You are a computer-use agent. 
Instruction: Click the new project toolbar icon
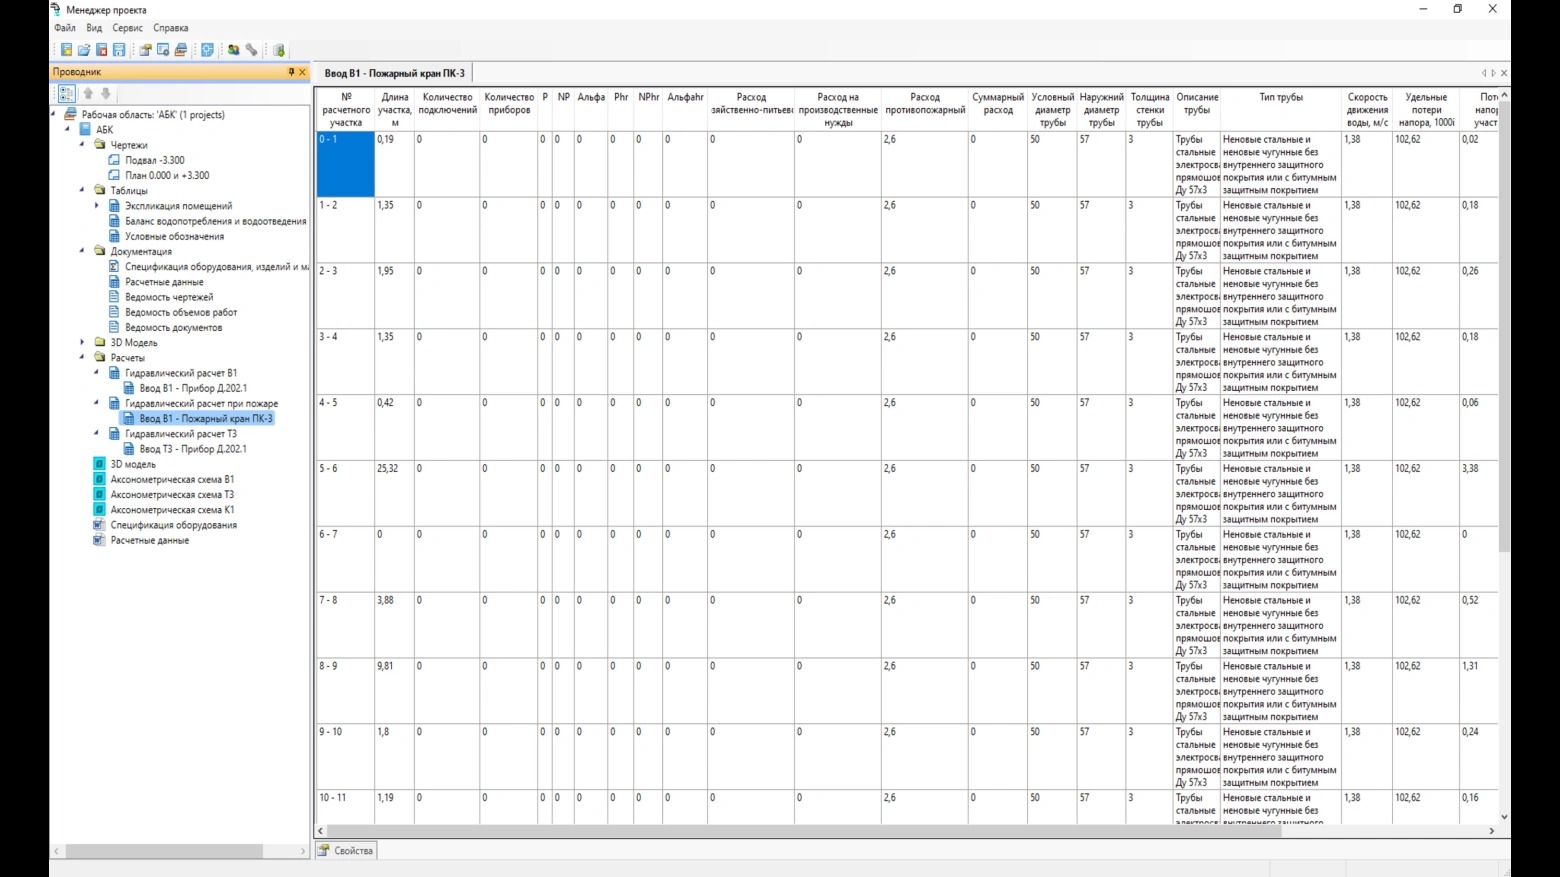point(66,50)
